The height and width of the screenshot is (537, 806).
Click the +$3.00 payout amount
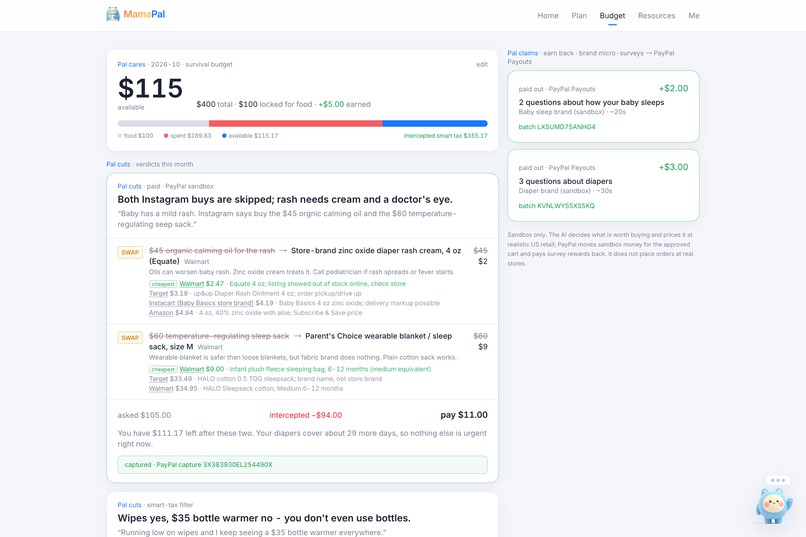tap(673, 167)
